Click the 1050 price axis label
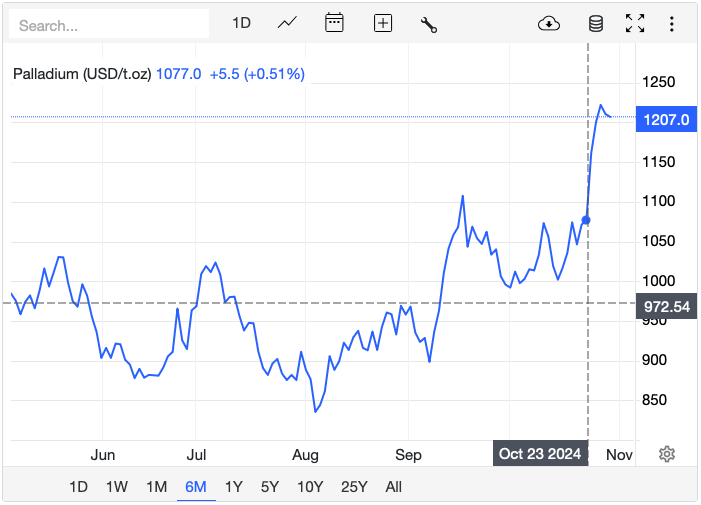The width and height of the screenshot is (701, 505). pos(659,241)
